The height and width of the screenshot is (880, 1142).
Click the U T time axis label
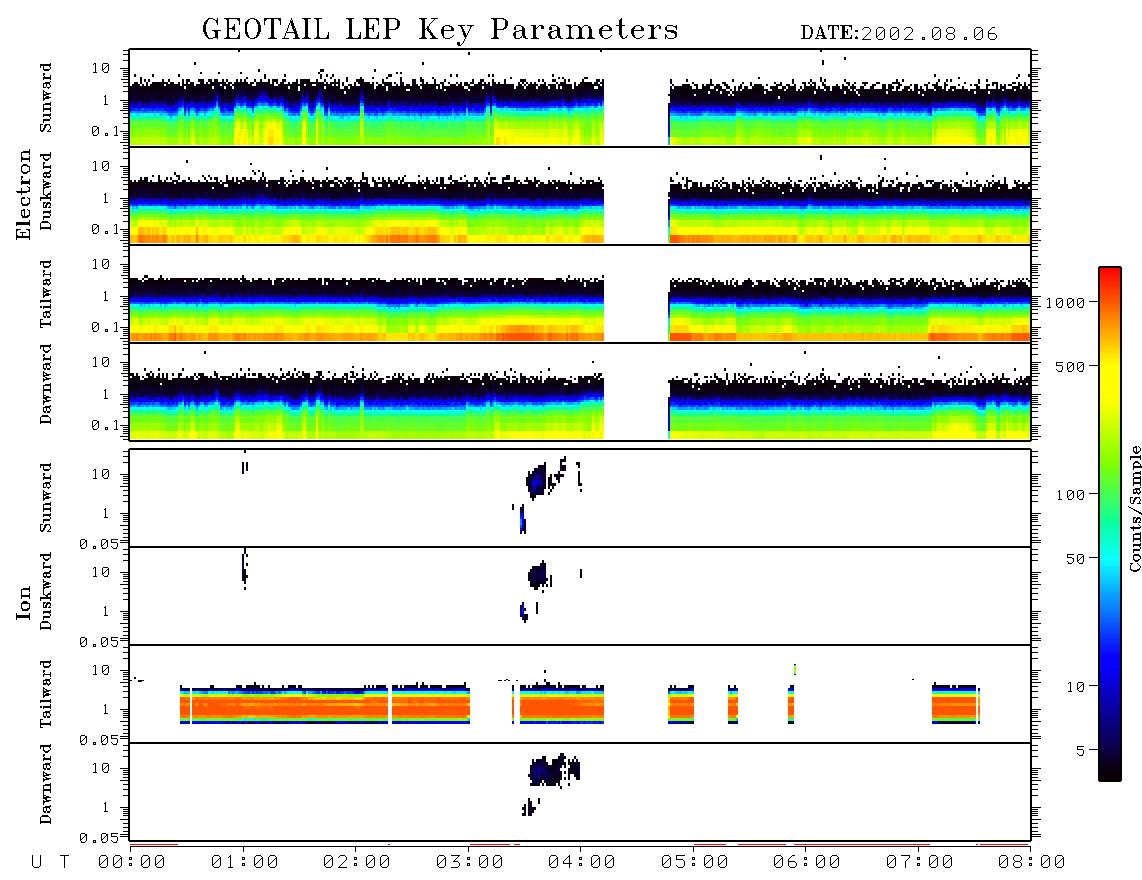point(50,863)
